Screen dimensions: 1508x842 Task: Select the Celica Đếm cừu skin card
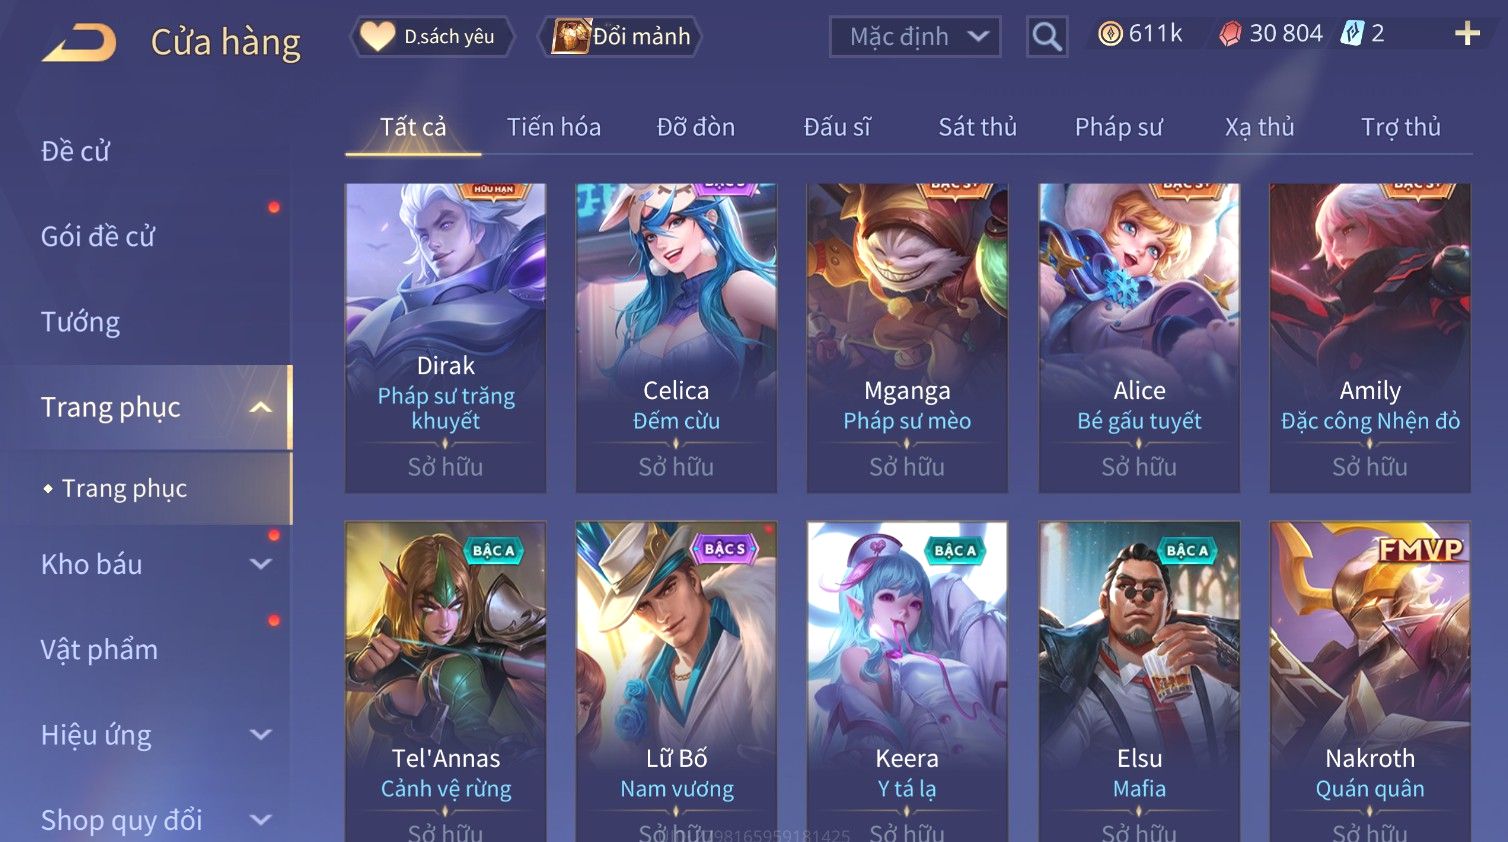pyautogui.click(x=676, y=338)
